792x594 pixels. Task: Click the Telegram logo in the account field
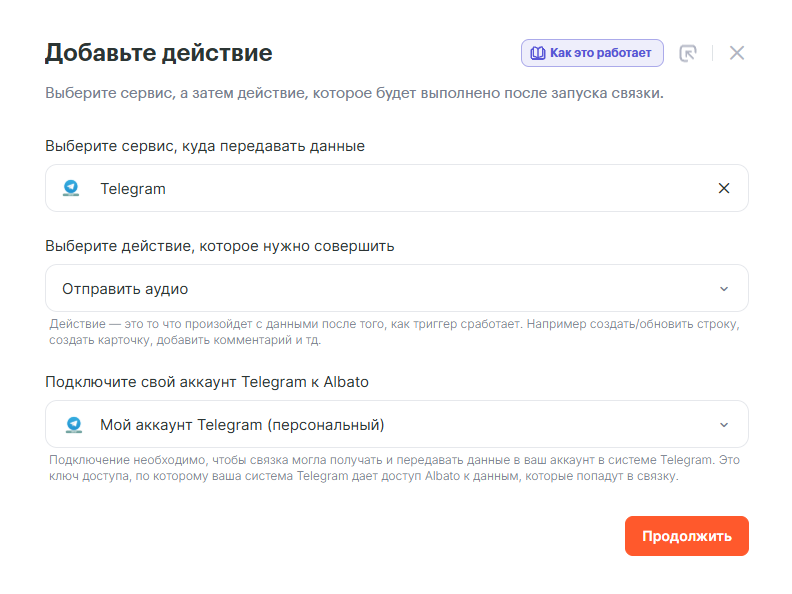[x=72, y=424]
